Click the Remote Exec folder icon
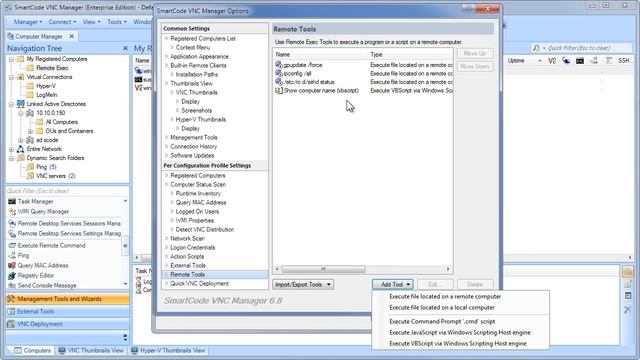This screenshot has width=640, height=360. 30,68
